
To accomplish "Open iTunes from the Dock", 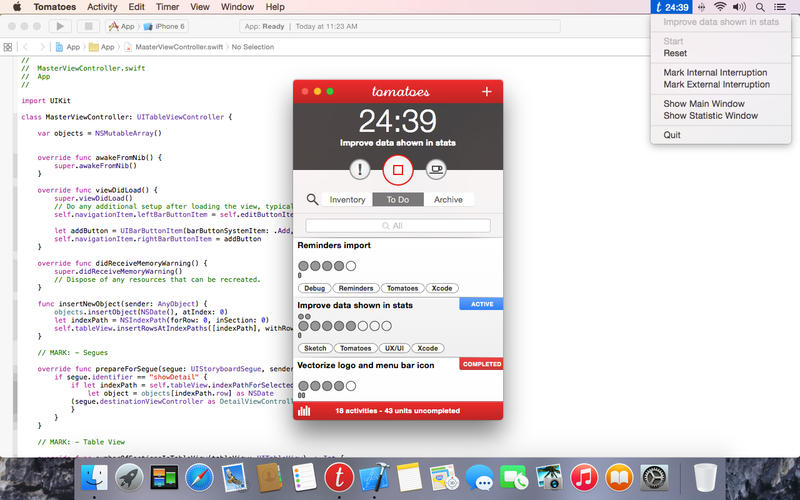I will coord(584,478).
